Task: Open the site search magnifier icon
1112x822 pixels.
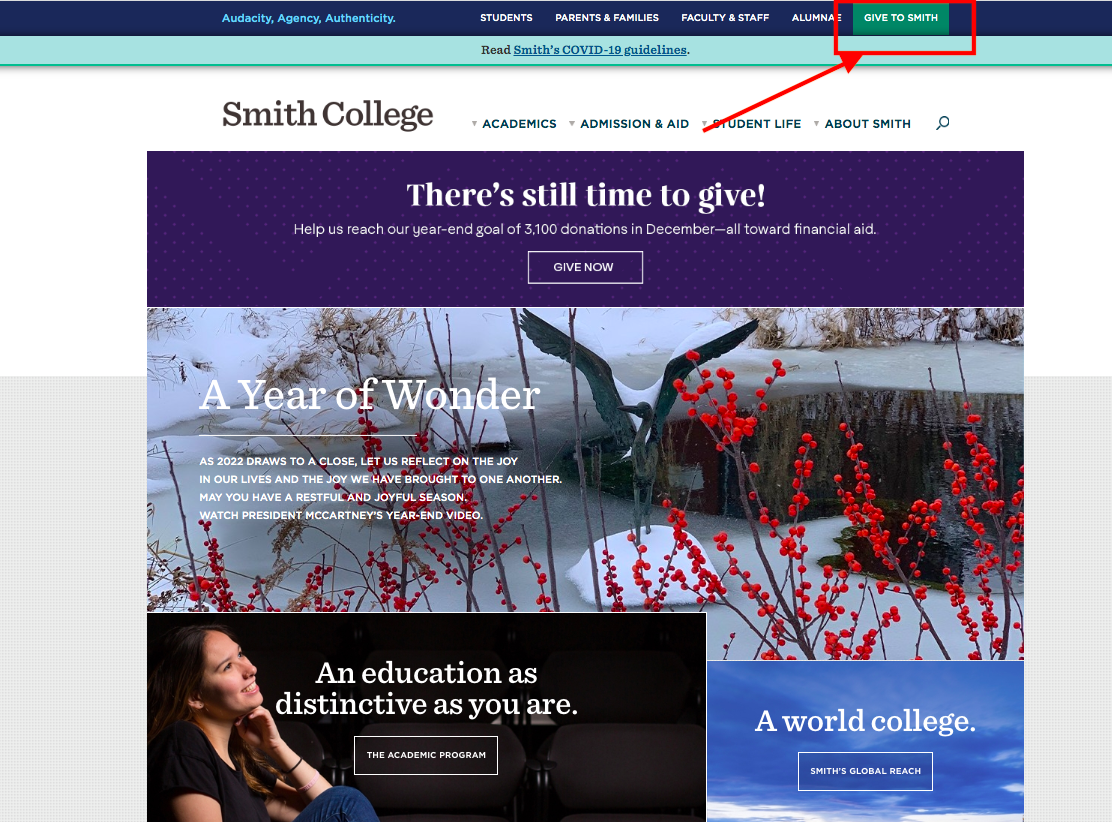Action: click(x=943, y=123)
